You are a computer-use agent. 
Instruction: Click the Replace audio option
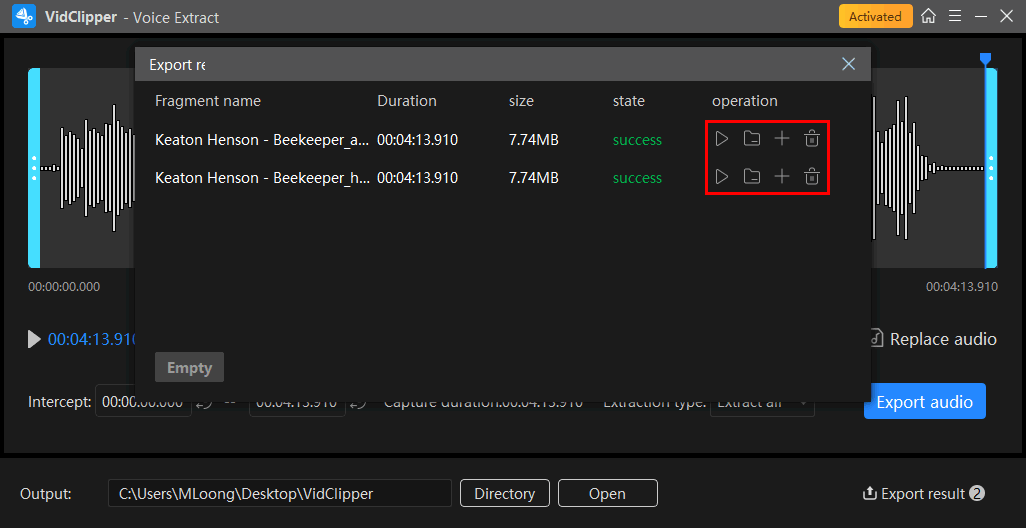pyautogui.click(x=932, y=339)
